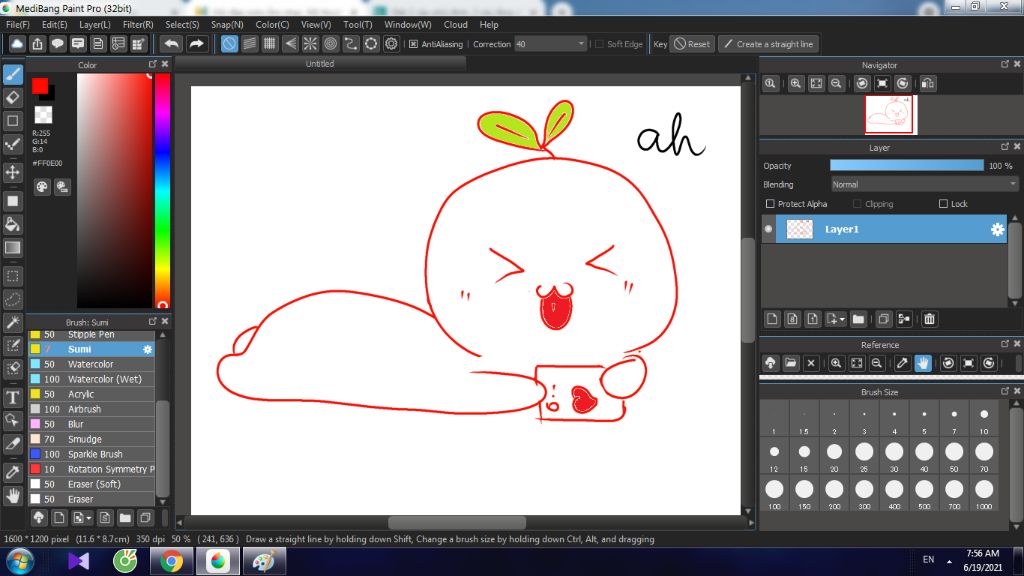Select the Bucket fill tool
1024x576 pixels.
12,225
